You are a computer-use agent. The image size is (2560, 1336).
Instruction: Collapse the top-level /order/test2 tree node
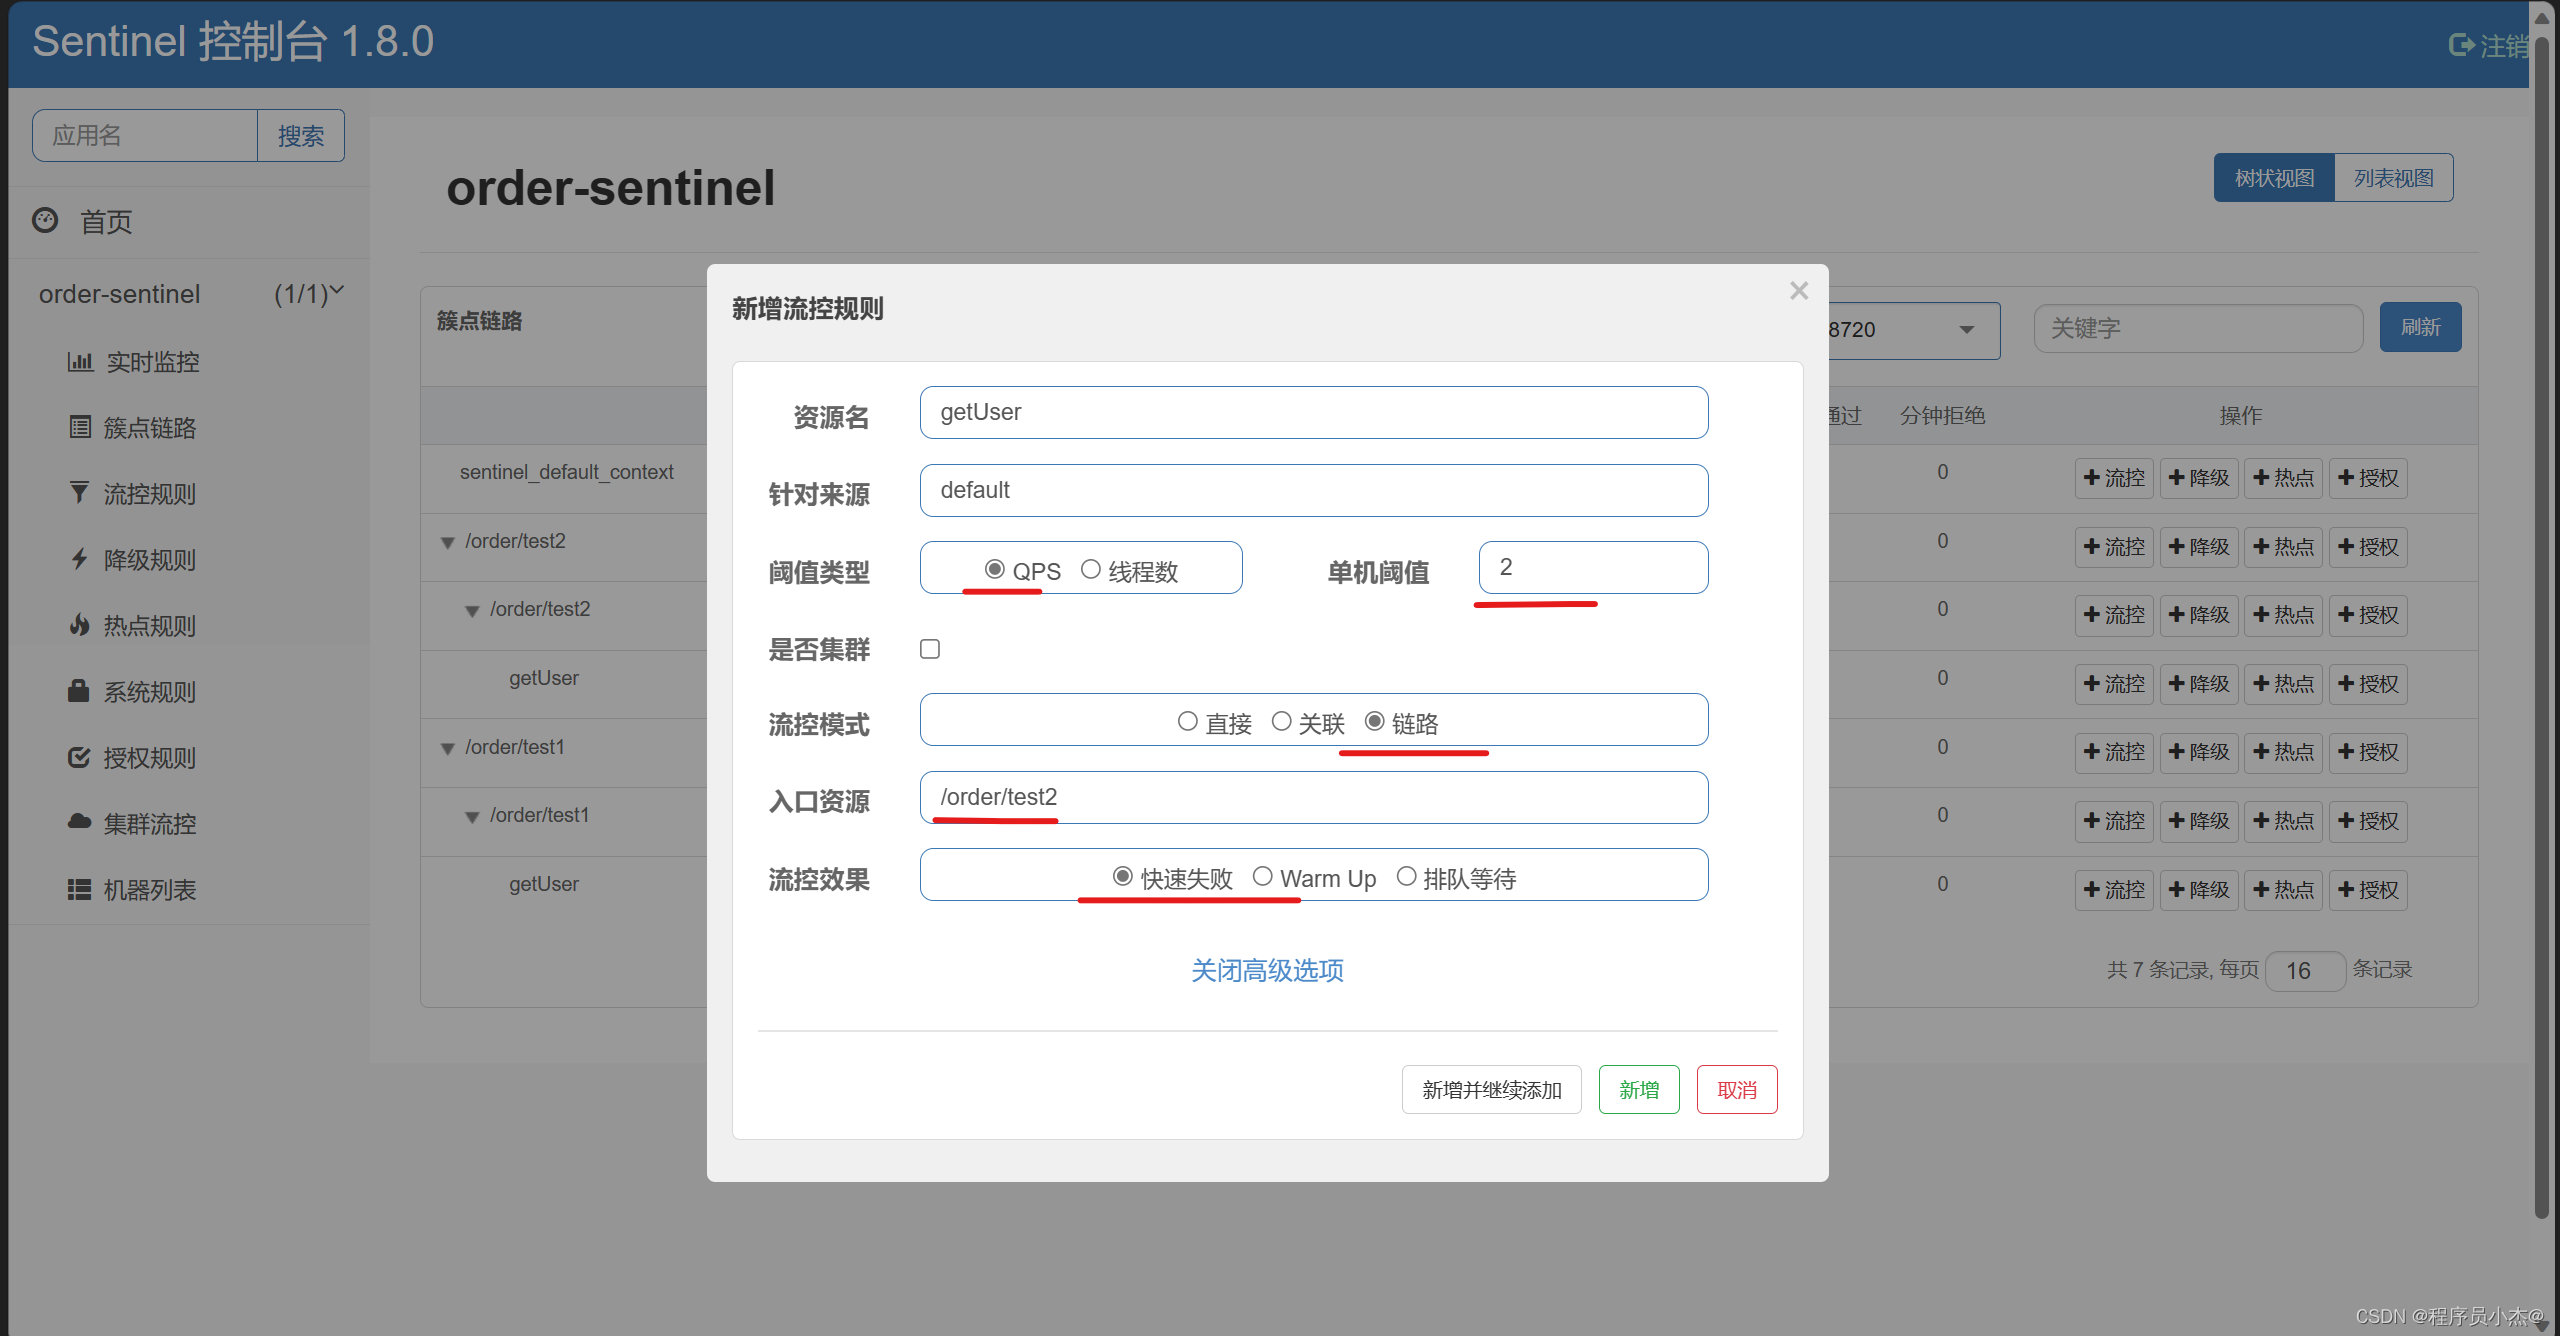(448, 542)
